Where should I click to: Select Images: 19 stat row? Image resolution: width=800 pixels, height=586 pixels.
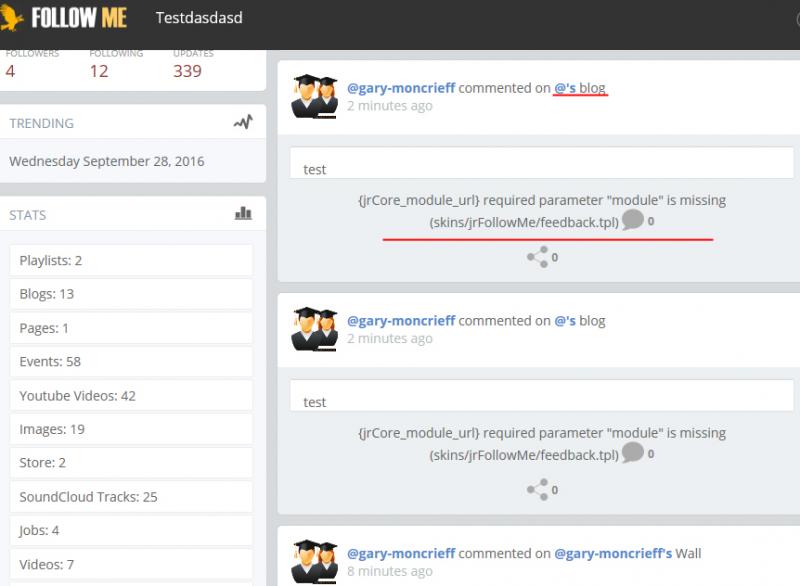click(131, 429)
